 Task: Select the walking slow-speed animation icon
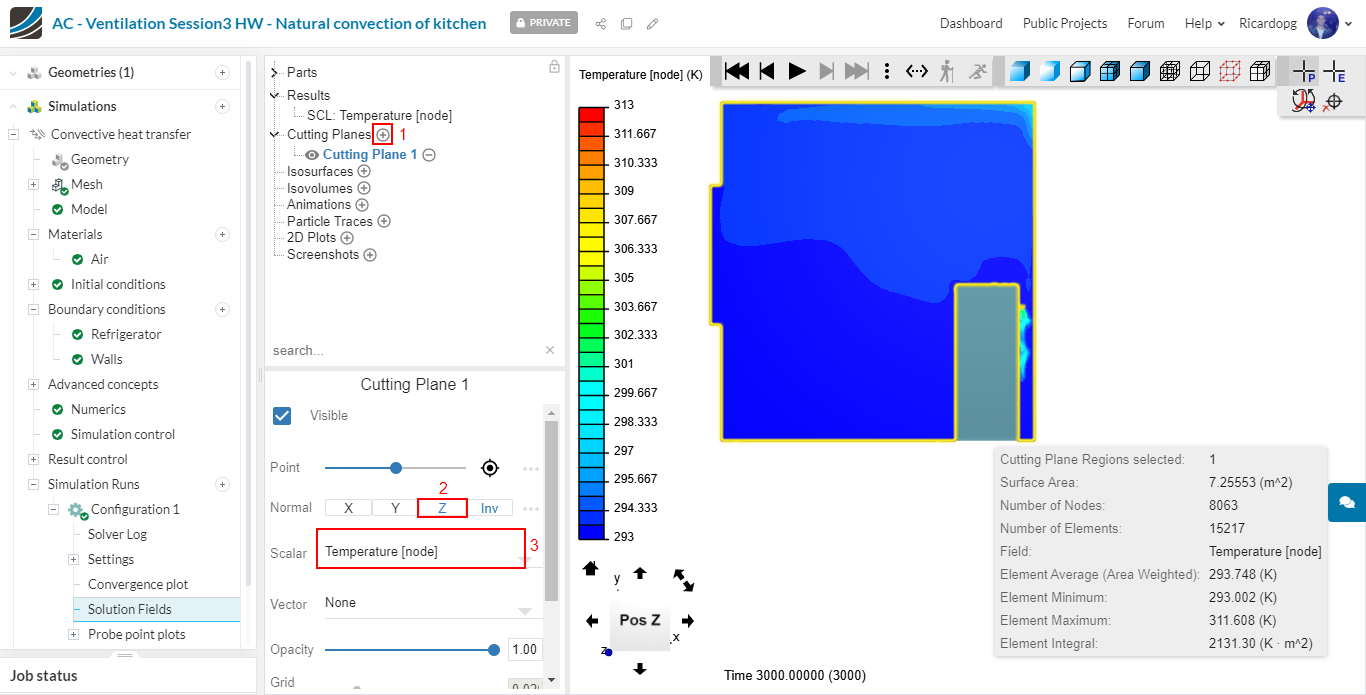coord(947,71)
